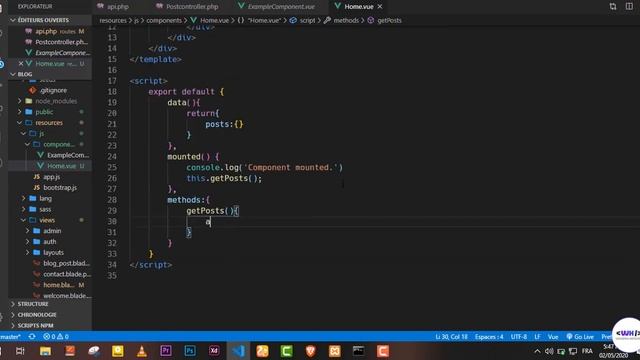Change indentation via Espaces : 4

tap(489, 337)
